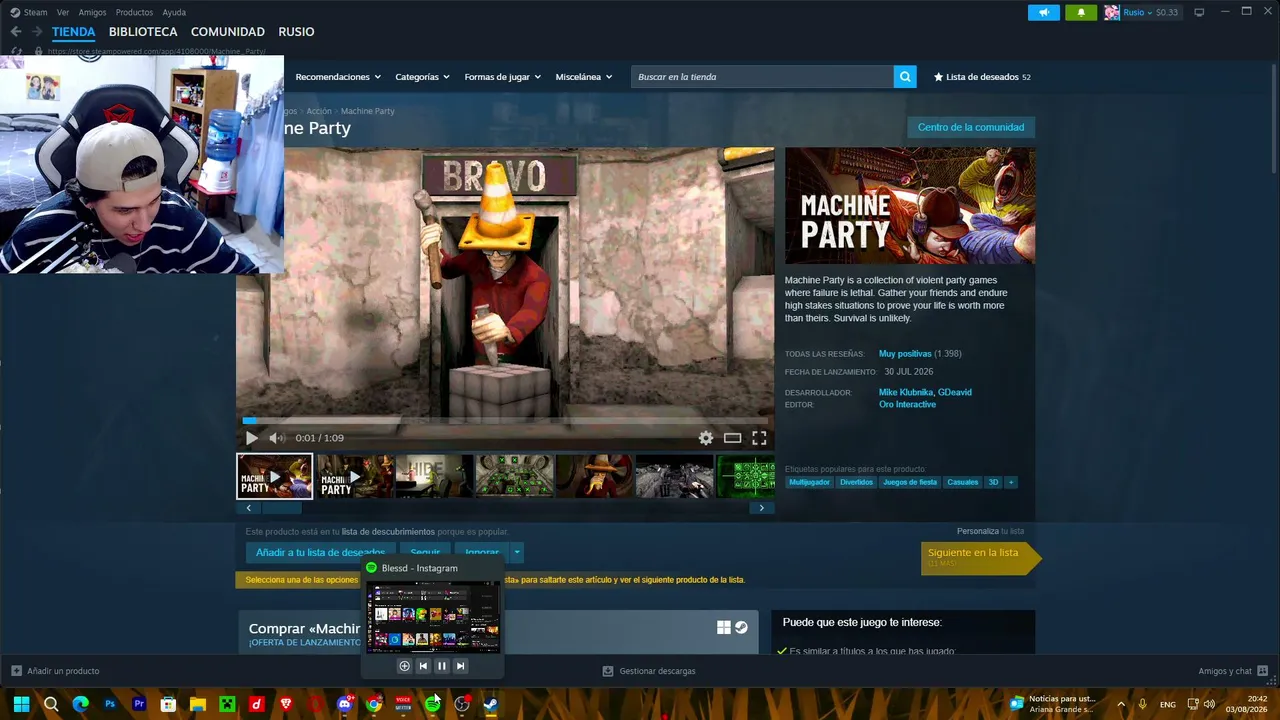Pause Spotify playback in preview popup
This screenshot has width=1280, height=720.
pyautogui.click(x=442, y=666)
